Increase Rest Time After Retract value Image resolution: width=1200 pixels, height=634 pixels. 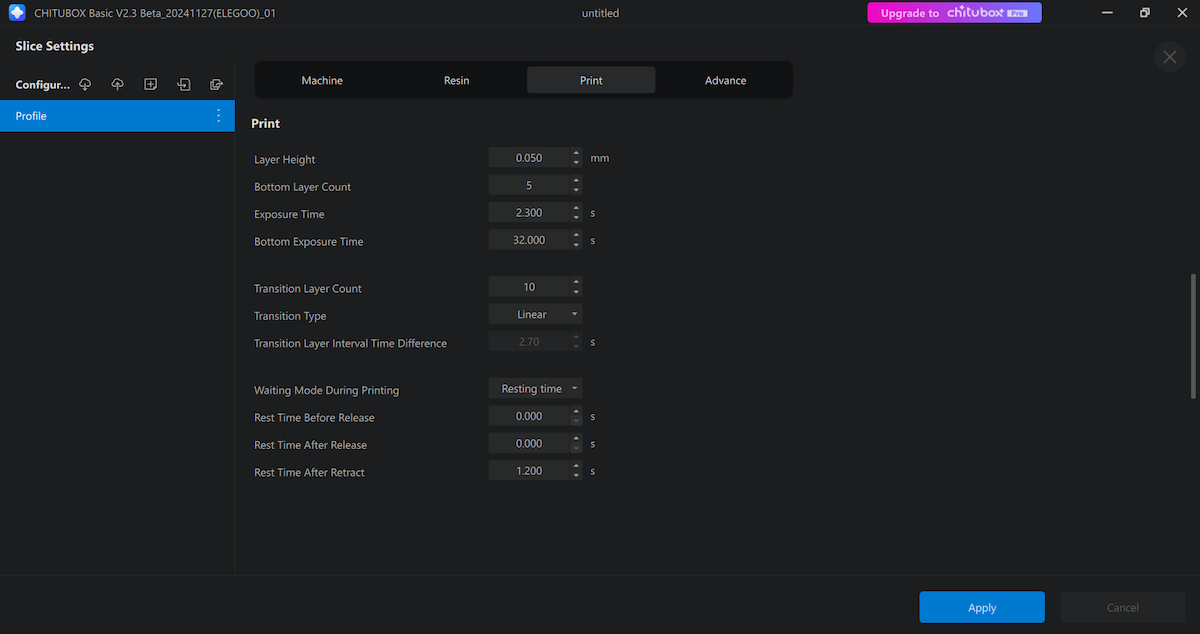576,465
